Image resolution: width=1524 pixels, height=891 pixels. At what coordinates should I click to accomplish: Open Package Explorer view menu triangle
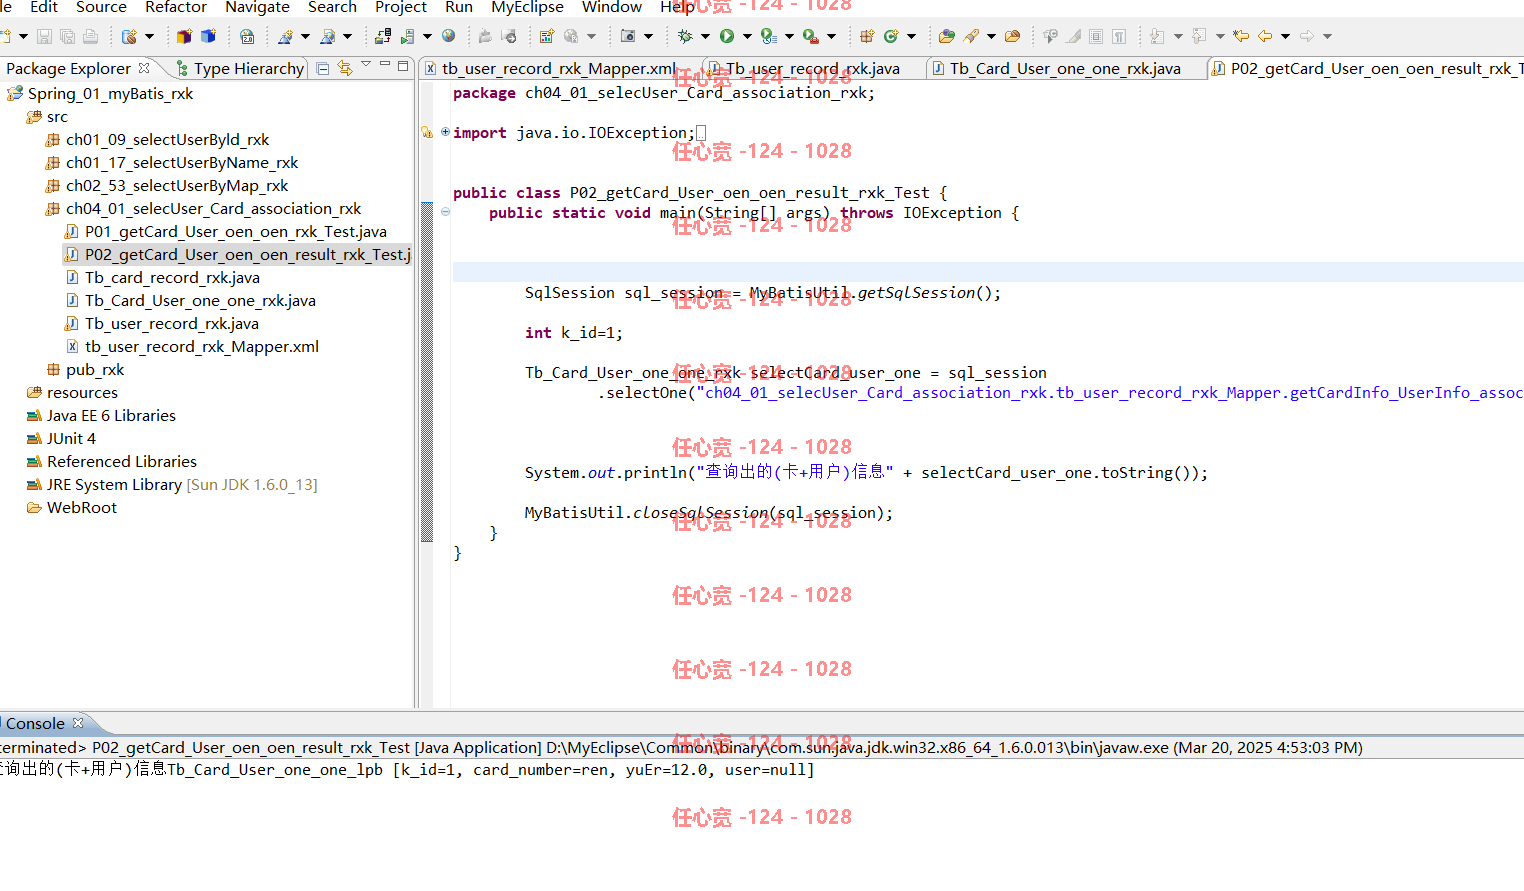point(366,66)
